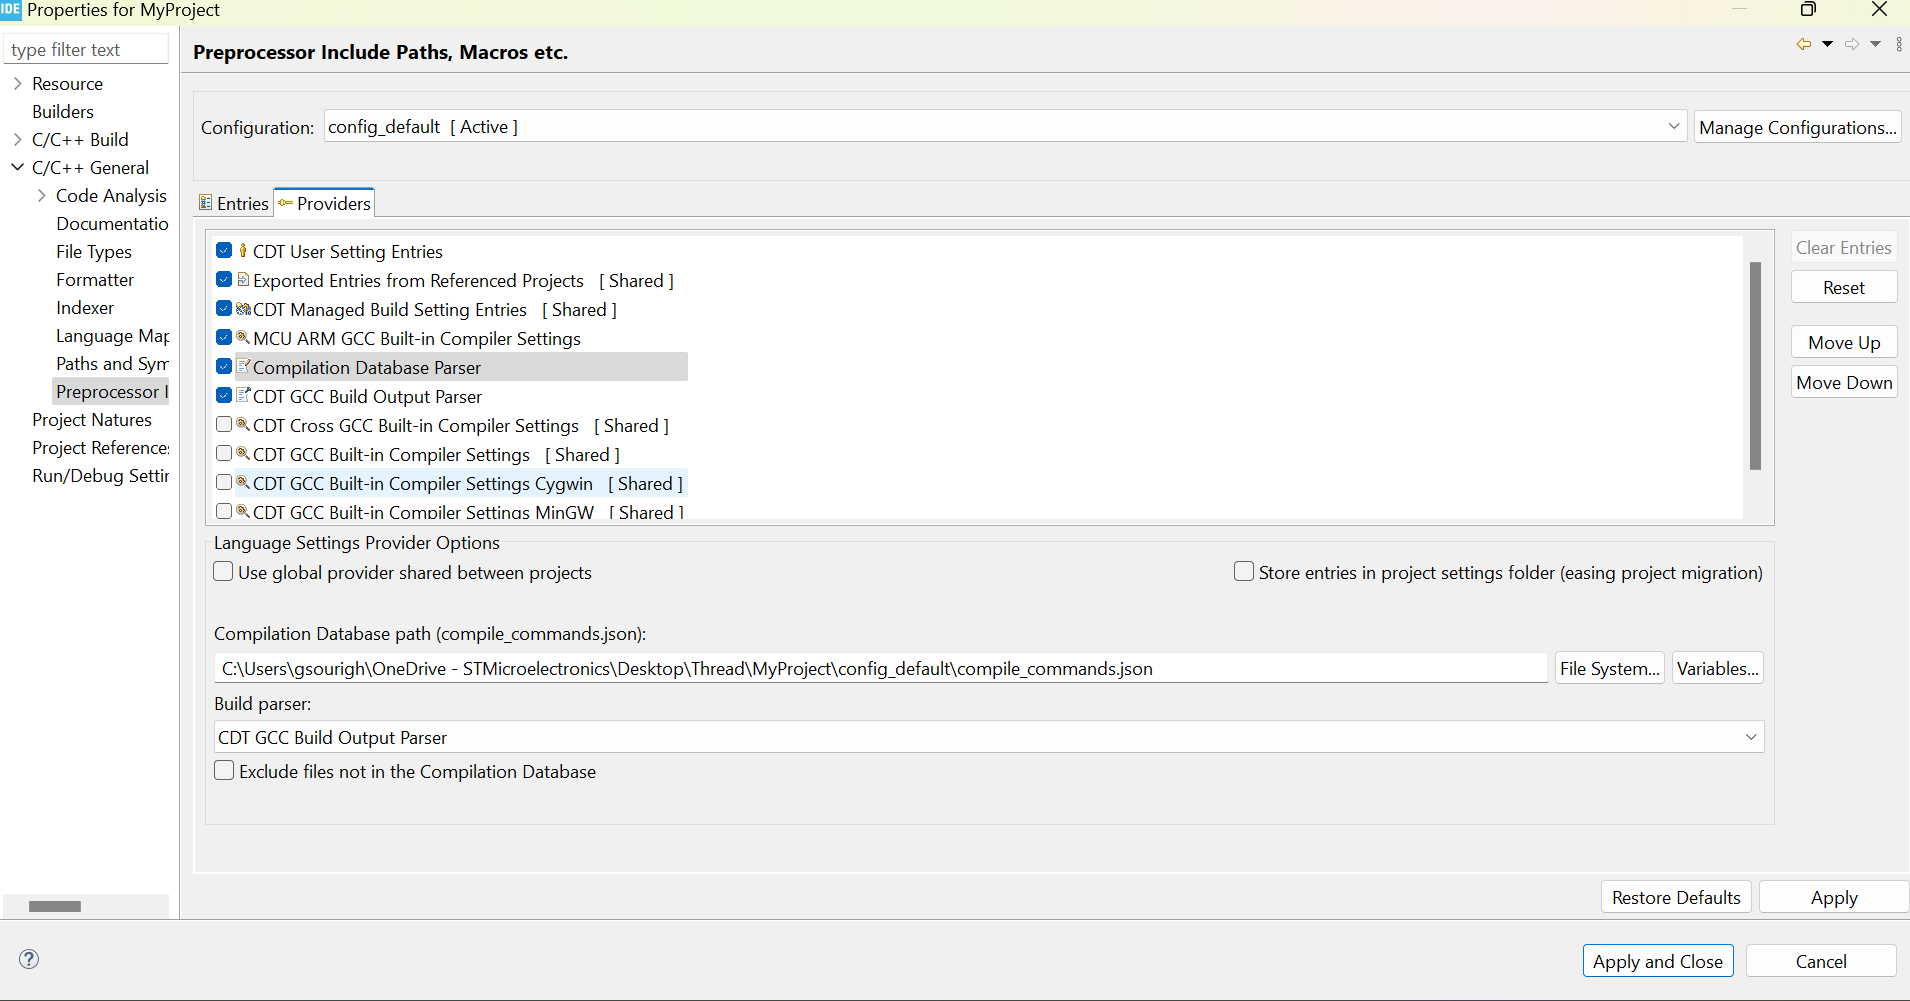Check Exclude files not in Compilation Database
The image size is (1910, 1001).
click(x=224, y=771)
